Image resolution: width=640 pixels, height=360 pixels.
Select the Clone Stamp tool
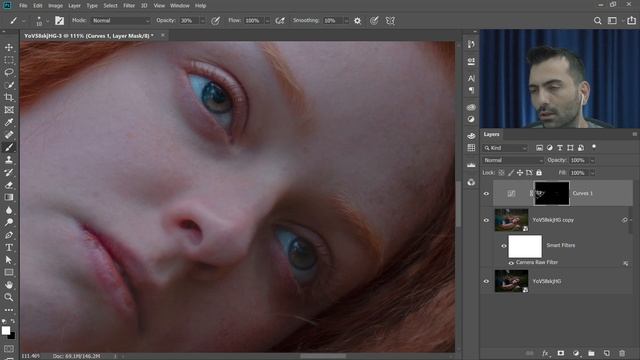[x=9, y=160]
